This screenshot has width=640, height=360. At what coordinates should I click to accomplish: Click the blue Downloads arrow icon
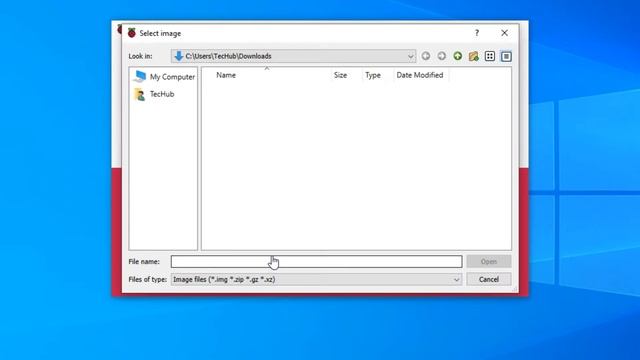(x=178, y=56)
